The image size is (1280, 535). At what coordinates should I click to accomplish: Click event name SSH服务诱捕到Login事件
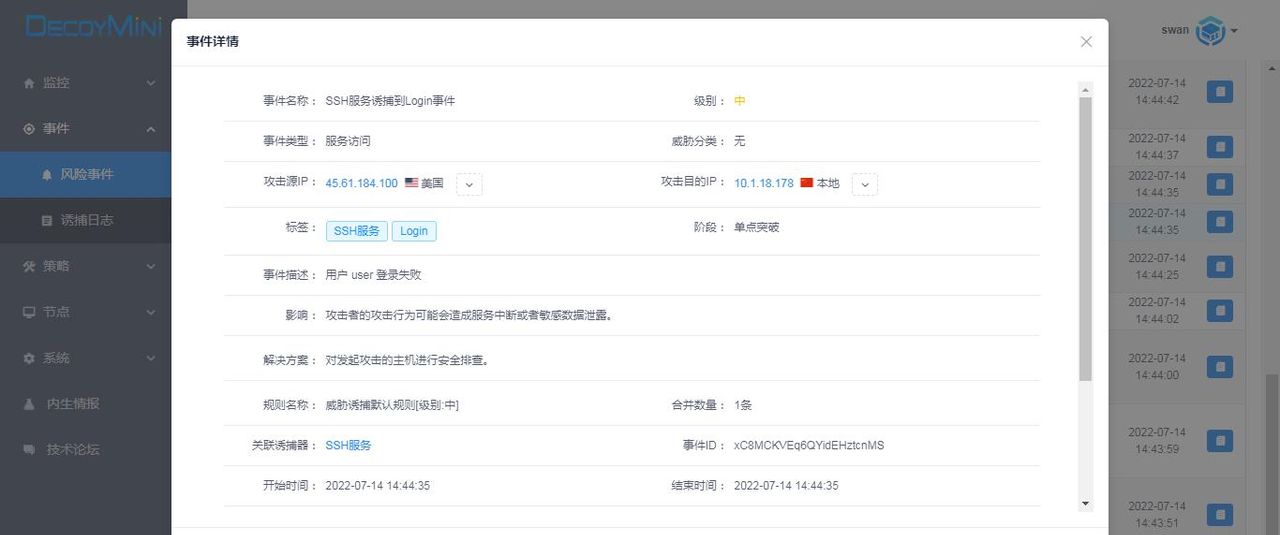click(x=390, y=101)
